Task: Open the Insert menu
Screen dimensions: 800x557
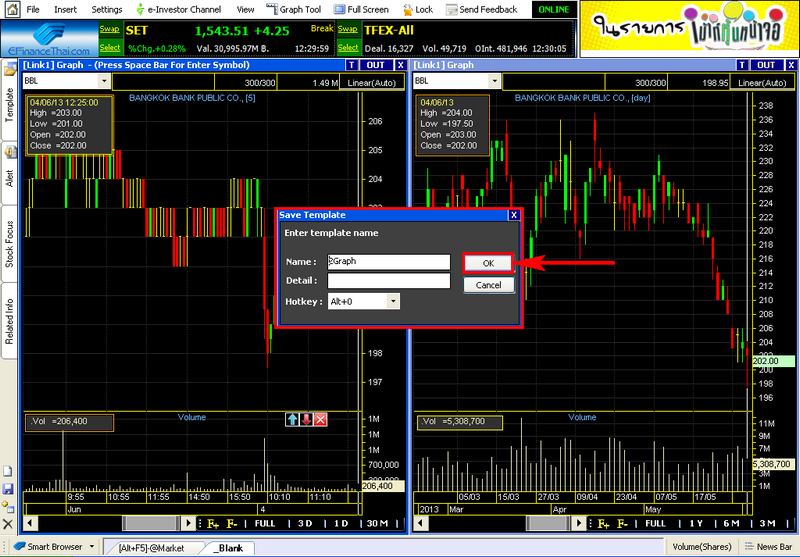Action: (65, 9)
